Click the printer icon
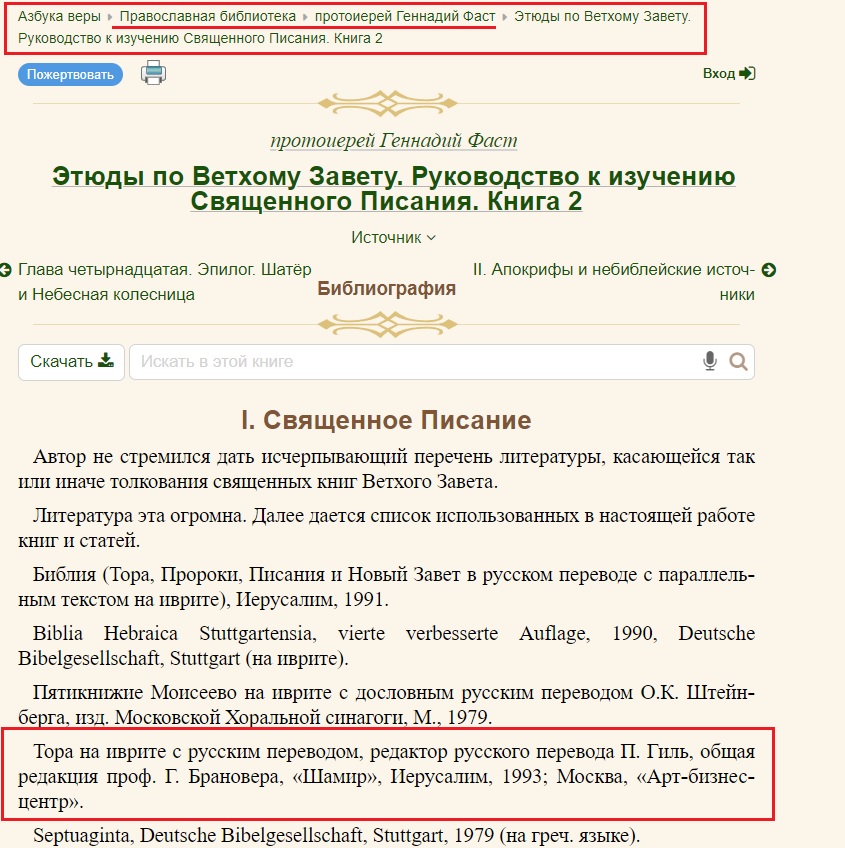 pyautogui.click(x=154, y=73)
